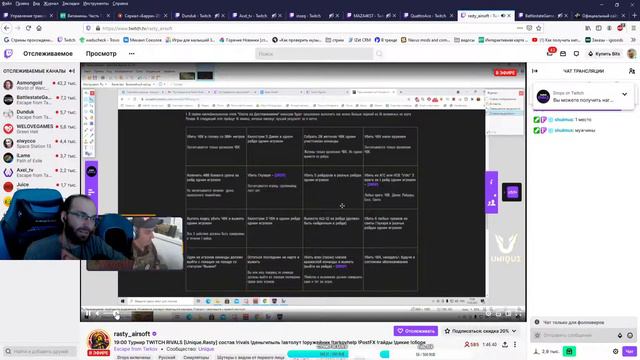Open the Bits icon in chat input
The height and width of the screenshot is (360, 640).
click(620, 335)
